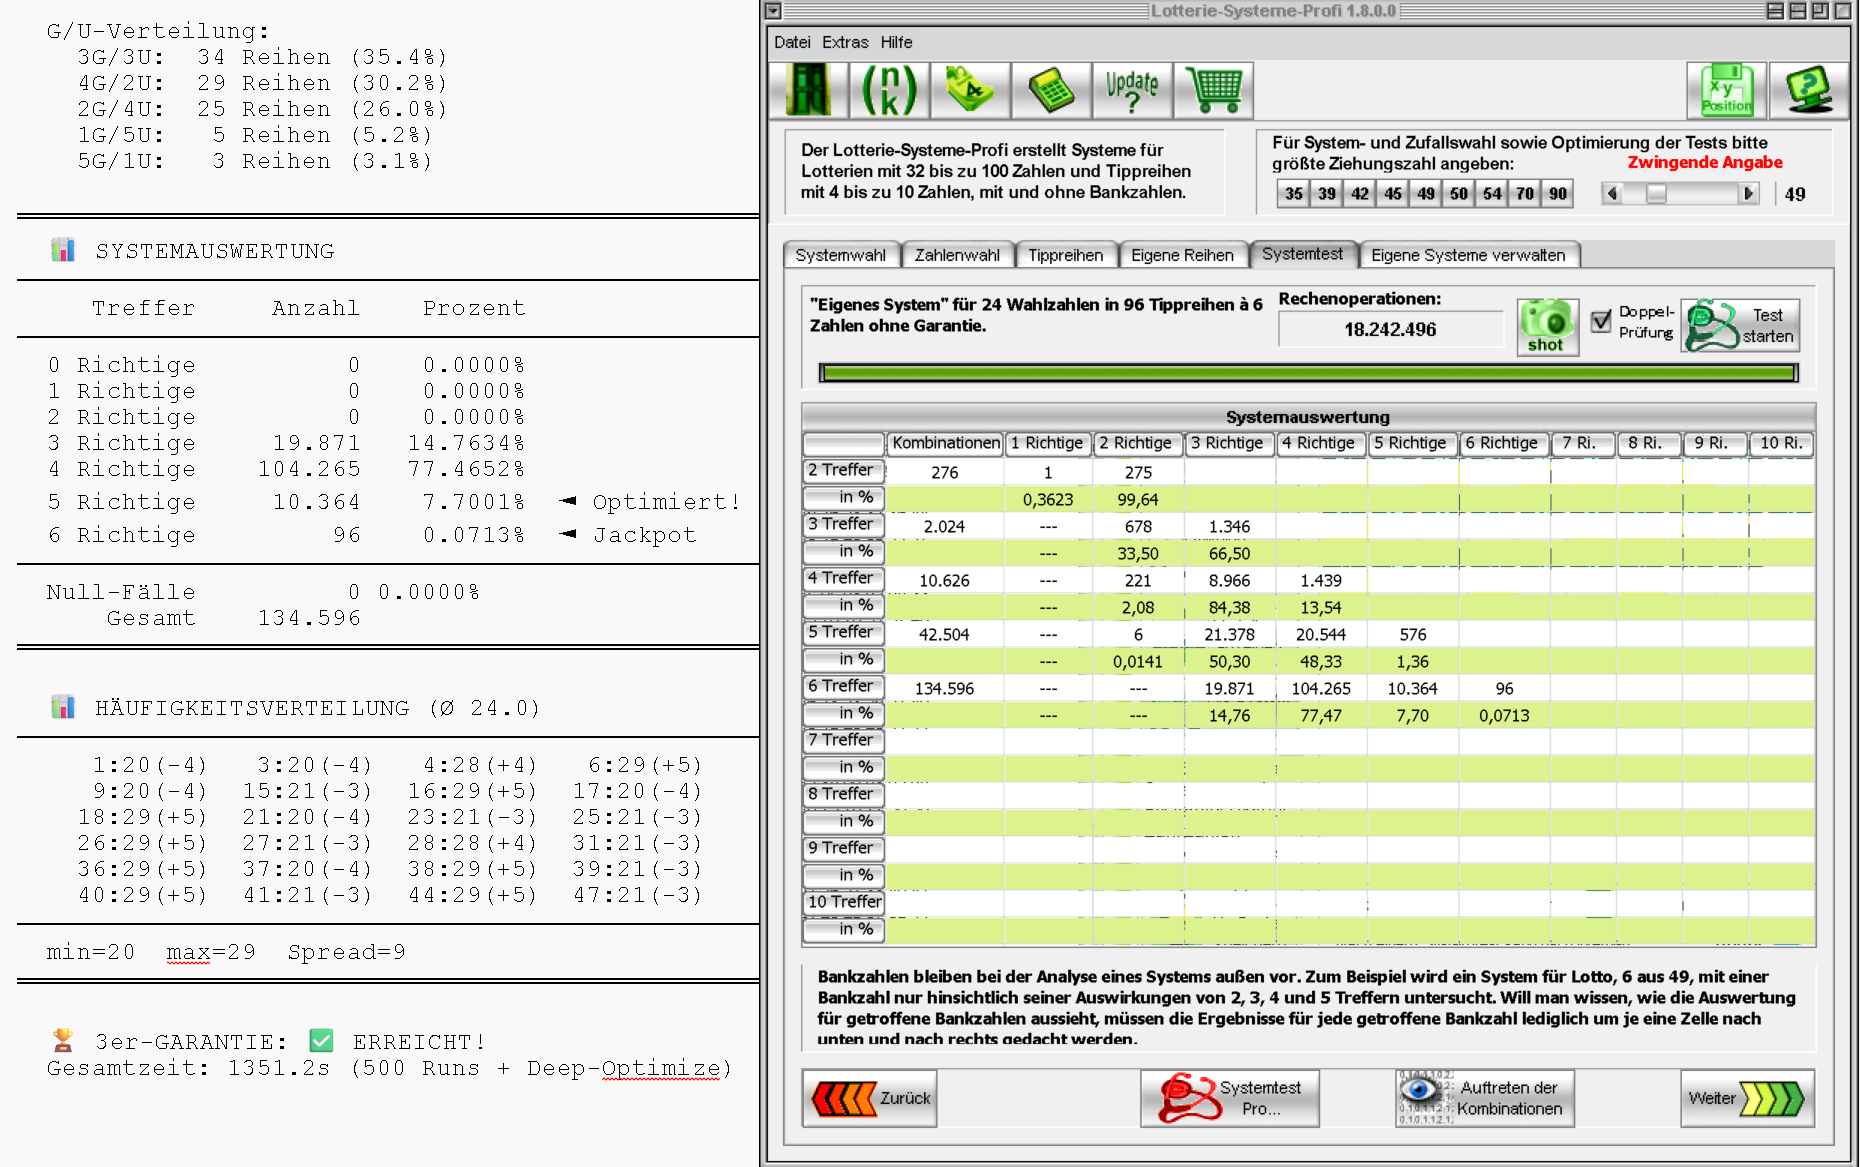Open the green calculator tool
This screenshot has height=1167, width=1860.
(x=1051, y=91)
